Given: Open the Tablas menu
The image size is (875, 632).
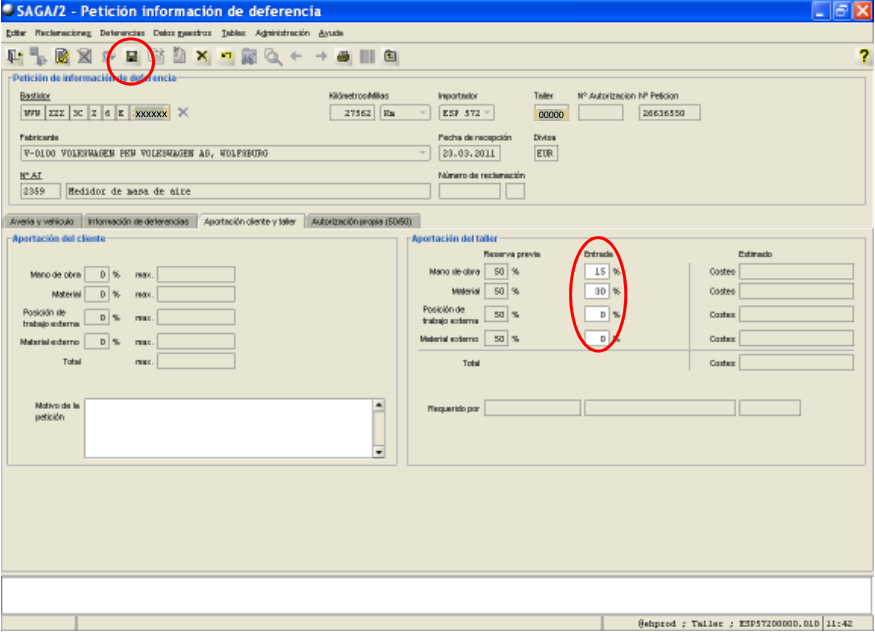Looking at the screenshot, I should 233,33.
